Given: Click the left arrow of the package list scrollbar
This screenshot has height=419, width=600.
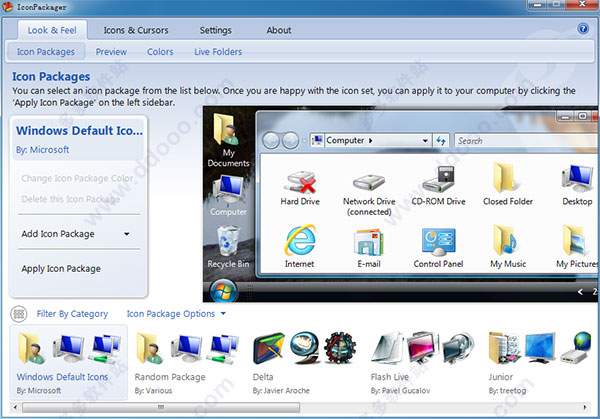Looking at the screenshot, I should [x=15, y=408].
